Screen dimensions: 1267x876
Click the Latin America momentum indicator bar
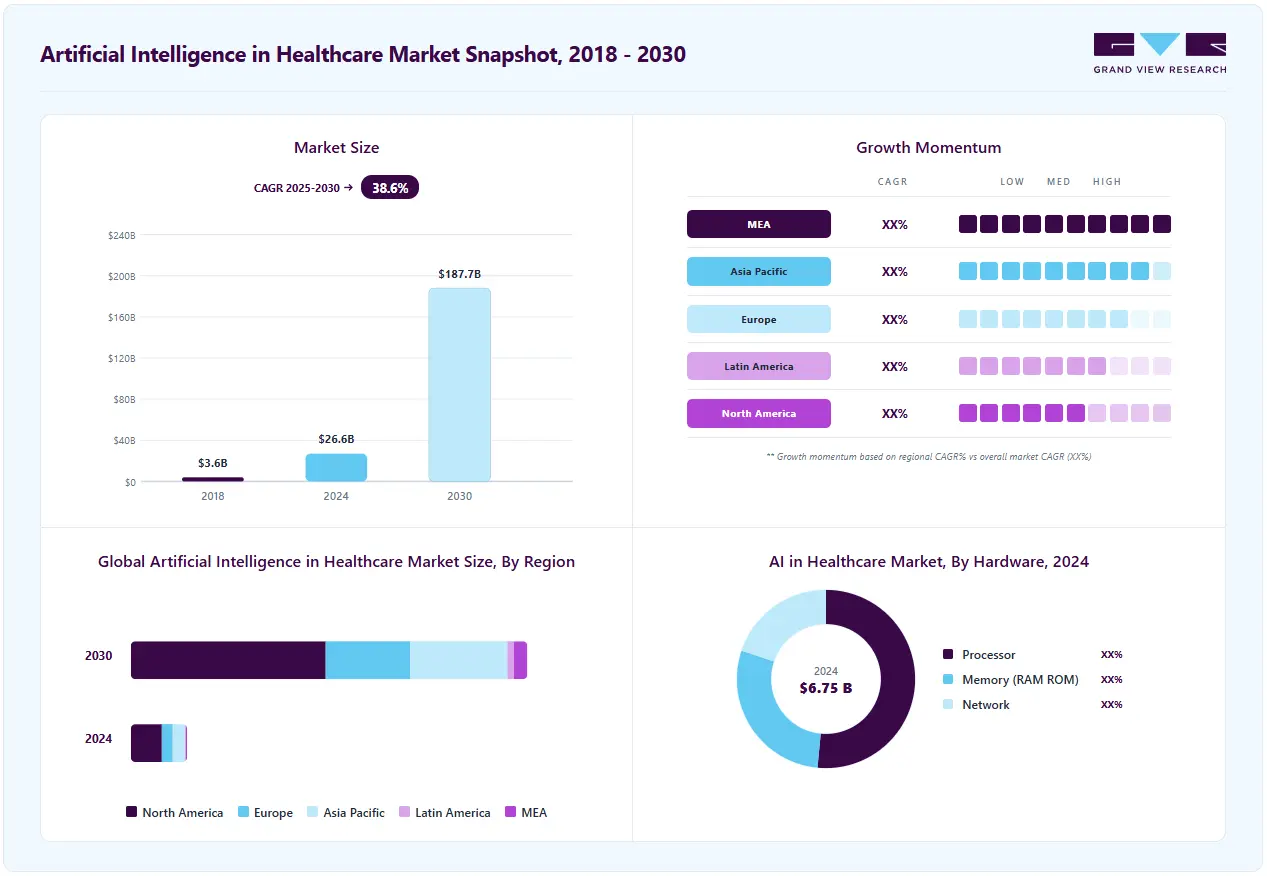tap(1065, 366)
